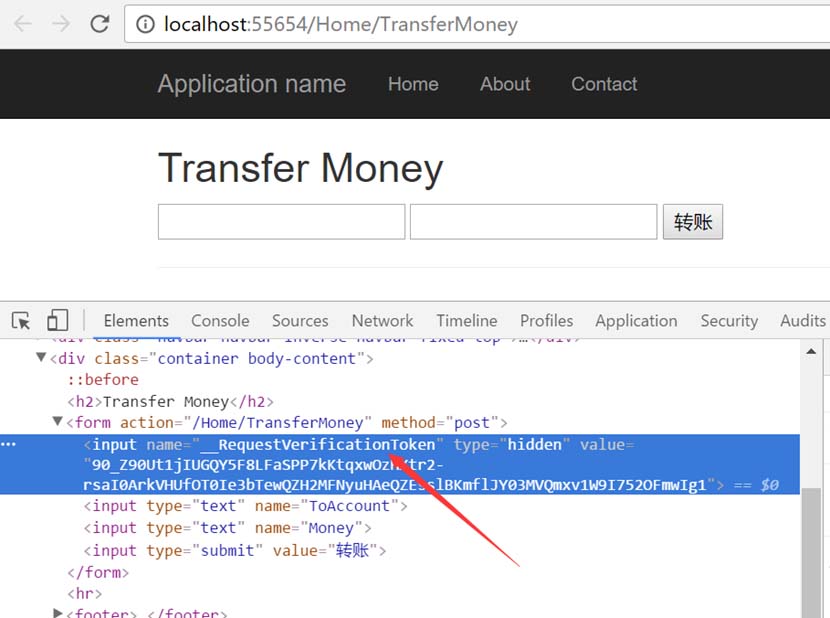This screenshot has width=830, height=618.
Task: Select the submit input 转账 row
Action: tap(234, 550)
